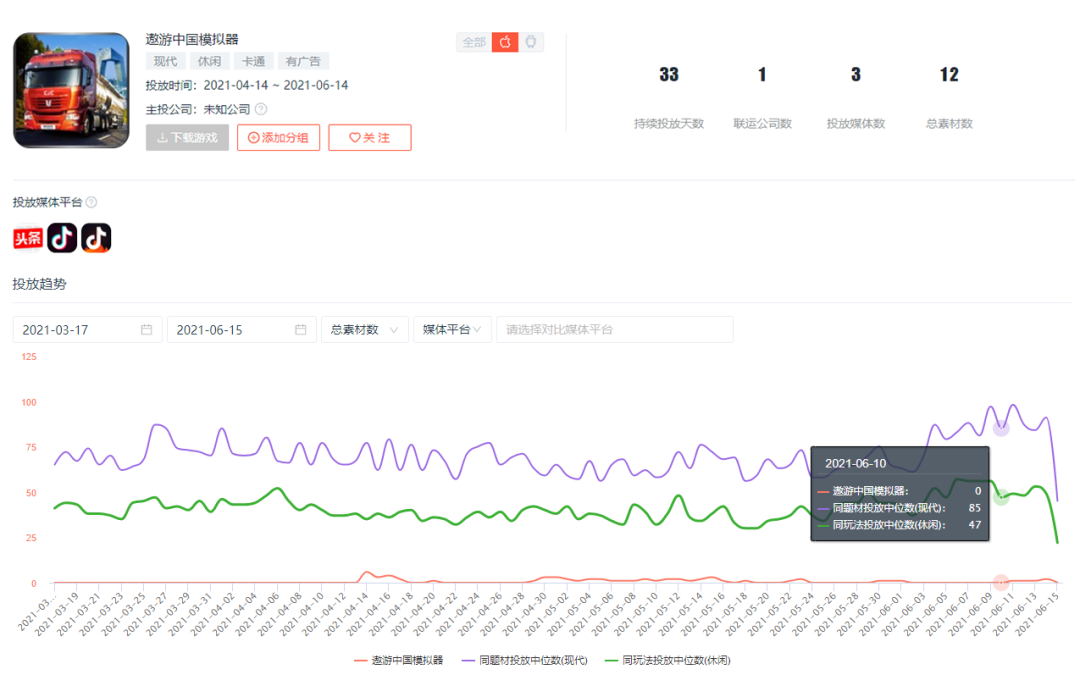Click the 添加分组 button
The height and width of the screenshot is (697, 1080).
pyautogui.click(x=278, y=138)
